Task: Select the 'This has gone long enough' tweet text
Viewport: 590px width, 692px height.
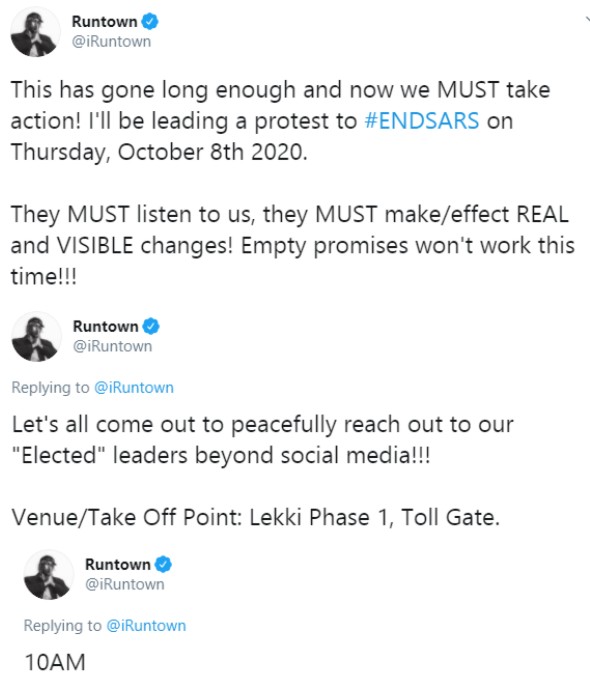Action: 281,120
